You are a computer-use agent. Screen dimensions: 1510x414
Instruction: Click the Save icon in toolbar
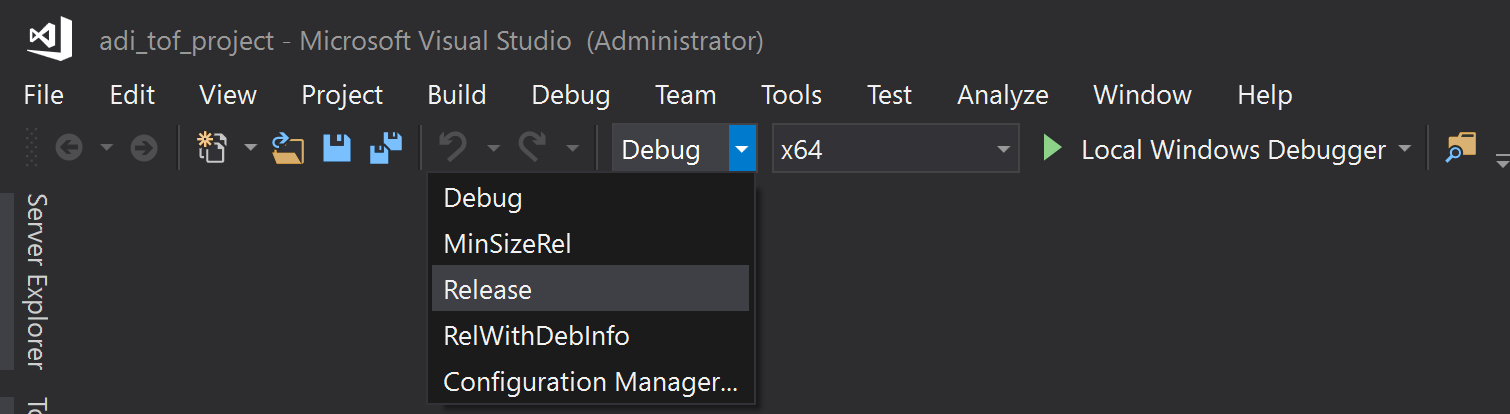(336, 149)
